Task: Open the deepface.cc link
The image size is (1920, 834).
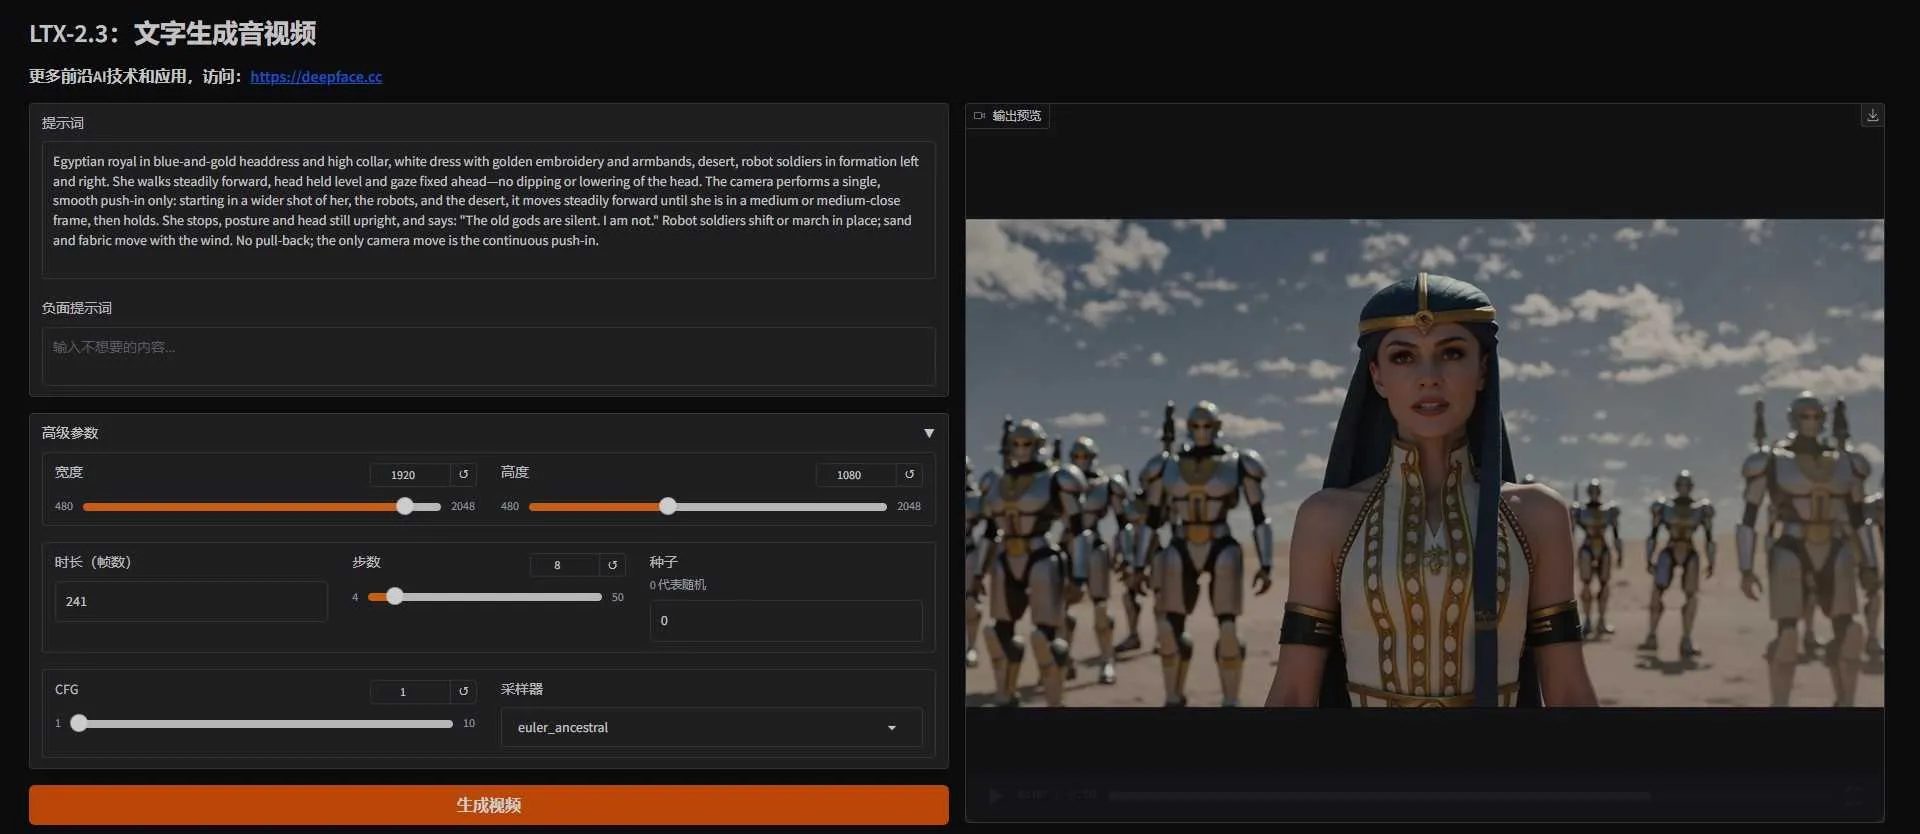Action: coord(316,77)
